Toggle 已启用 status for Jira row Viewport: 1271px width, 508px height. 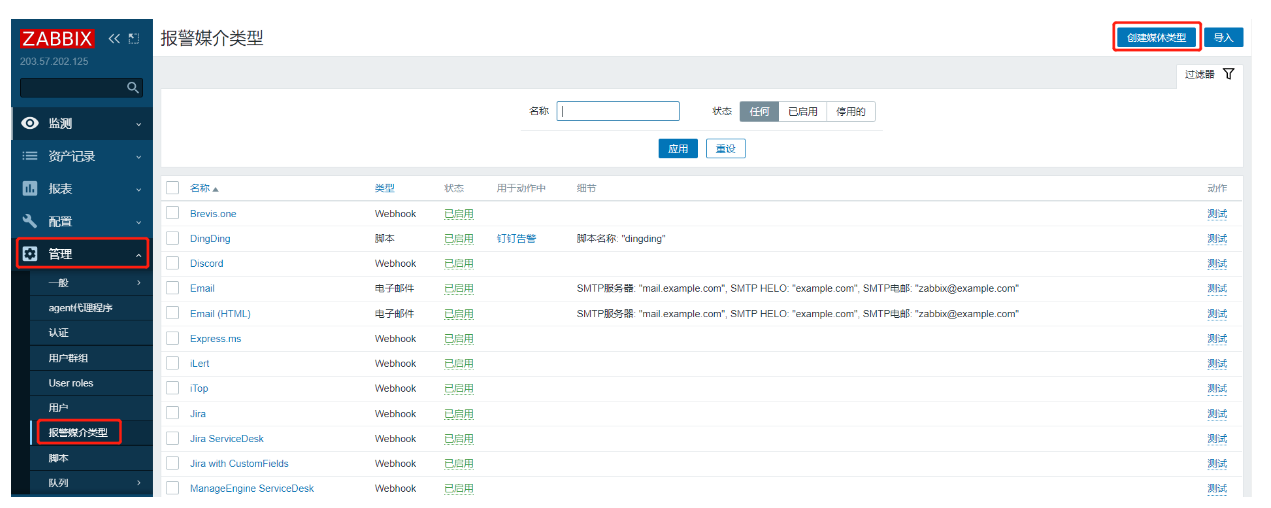[x=459, y=414]
